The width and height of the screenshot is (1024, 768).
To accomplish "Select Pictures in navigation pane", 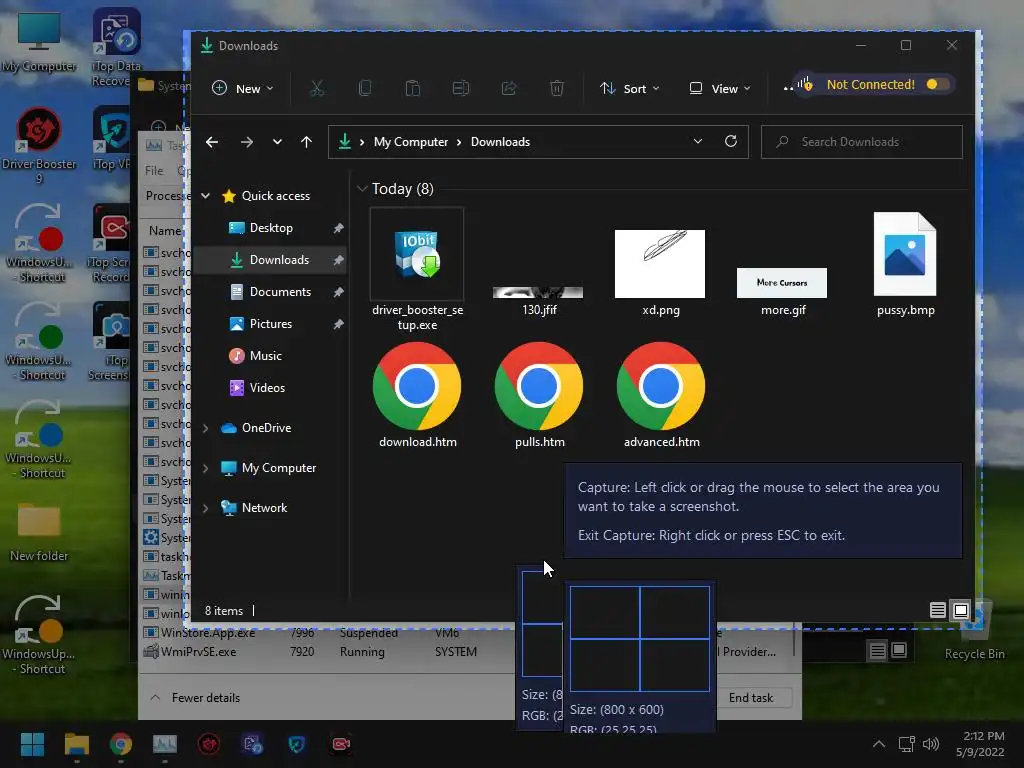I will (270, 324).
